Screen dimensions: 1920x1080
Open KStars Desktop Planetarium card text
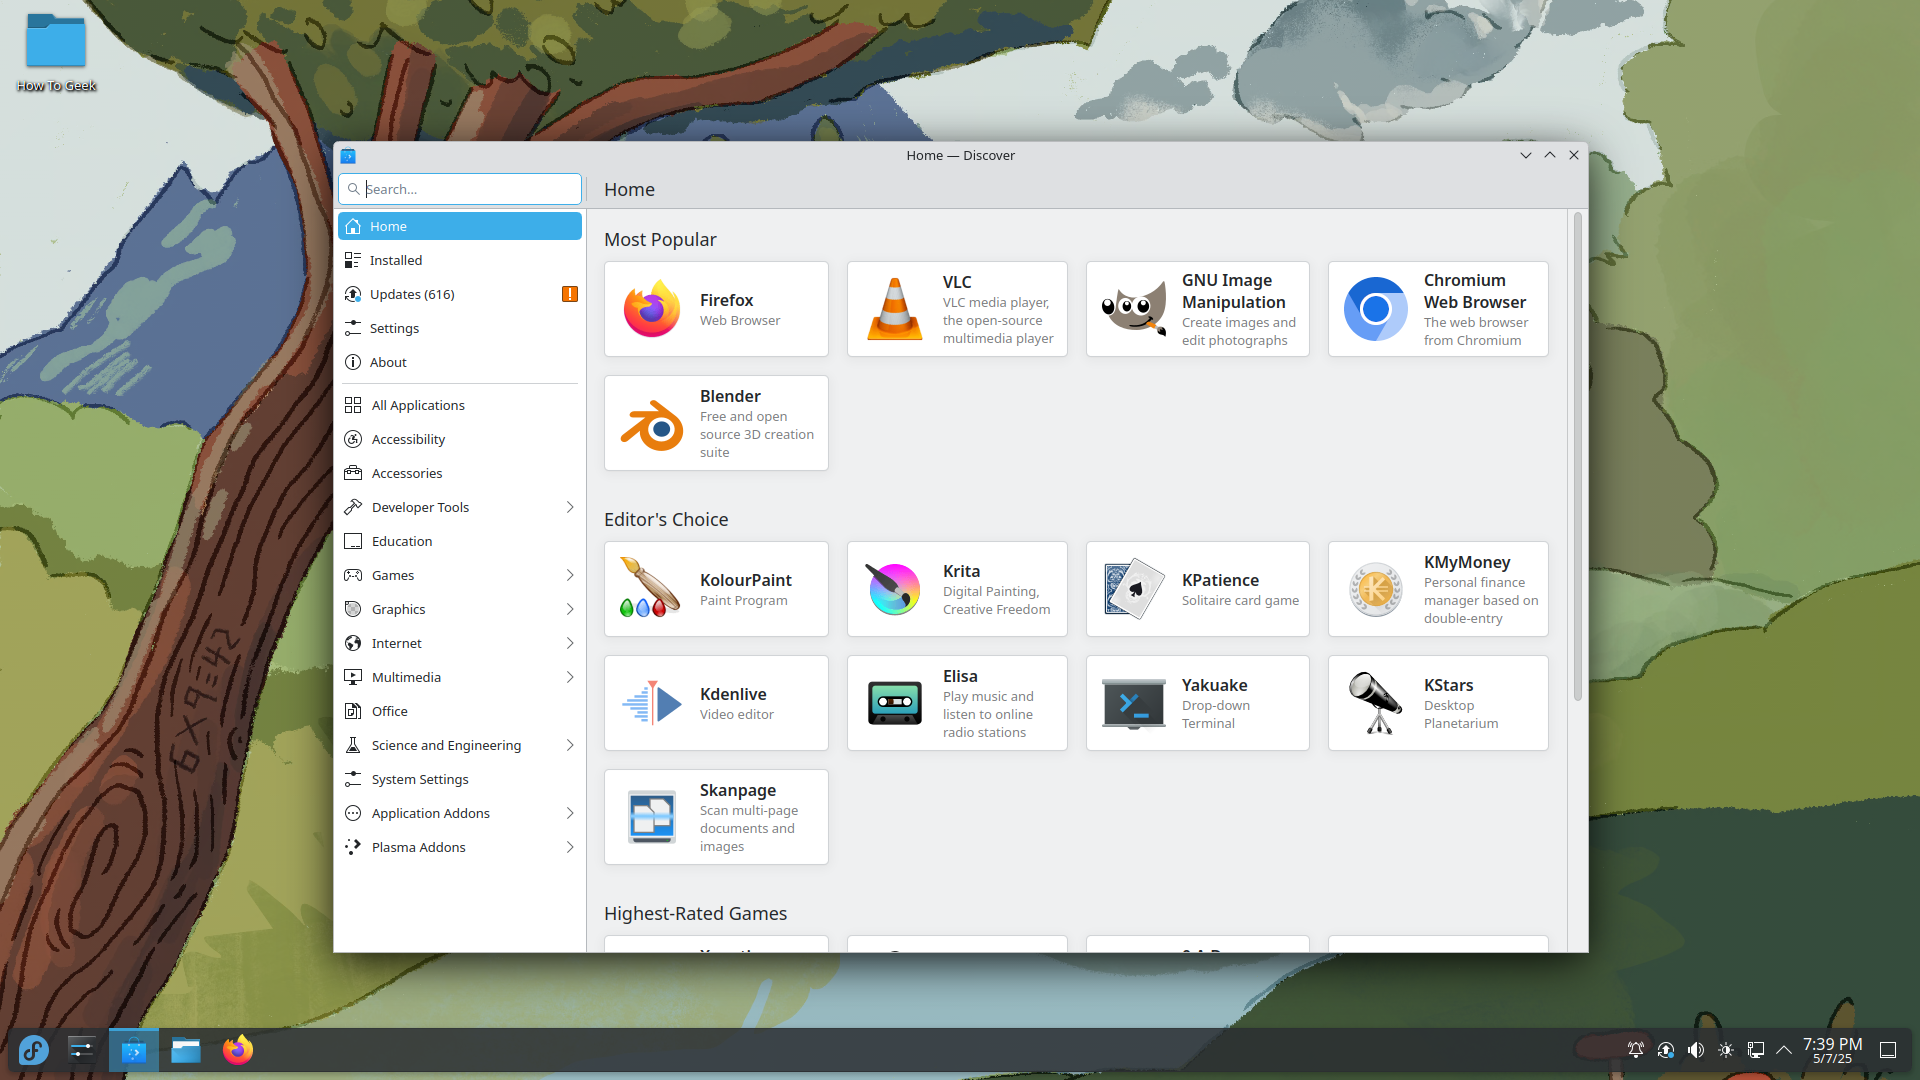tap(1460, 714)
